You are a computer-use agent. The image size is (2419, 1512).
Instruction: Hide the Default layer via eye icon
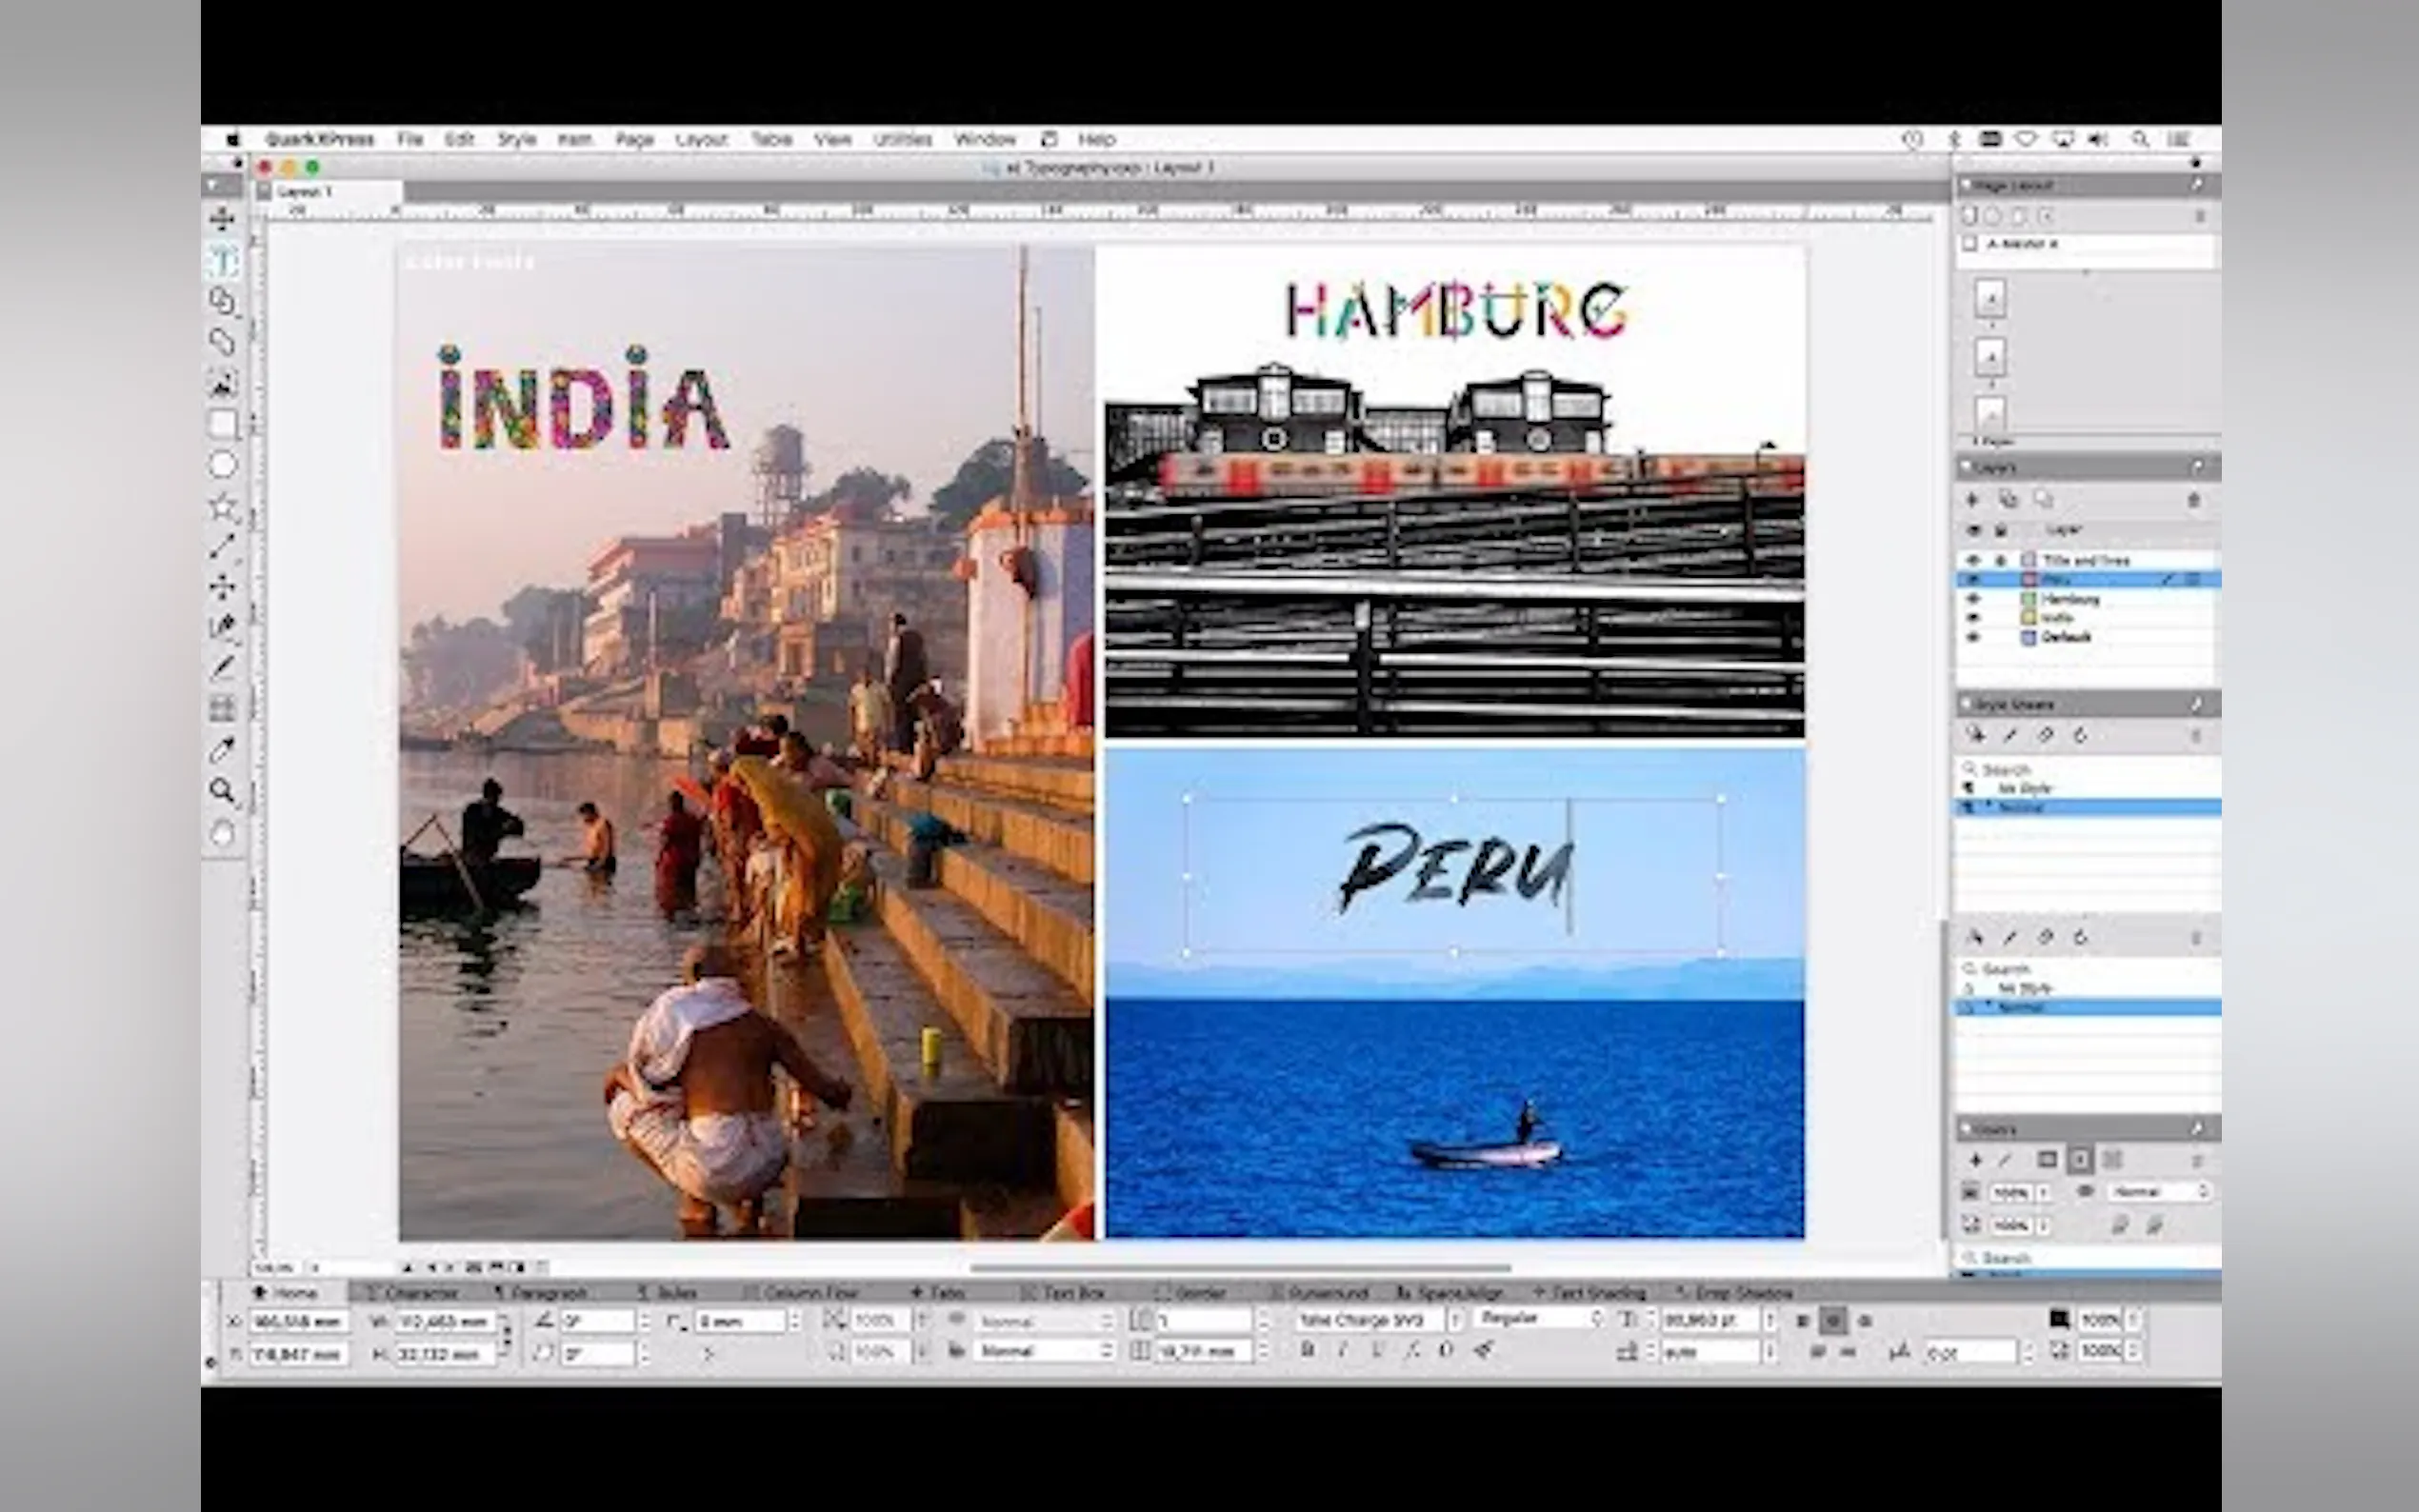(1973, 637)
